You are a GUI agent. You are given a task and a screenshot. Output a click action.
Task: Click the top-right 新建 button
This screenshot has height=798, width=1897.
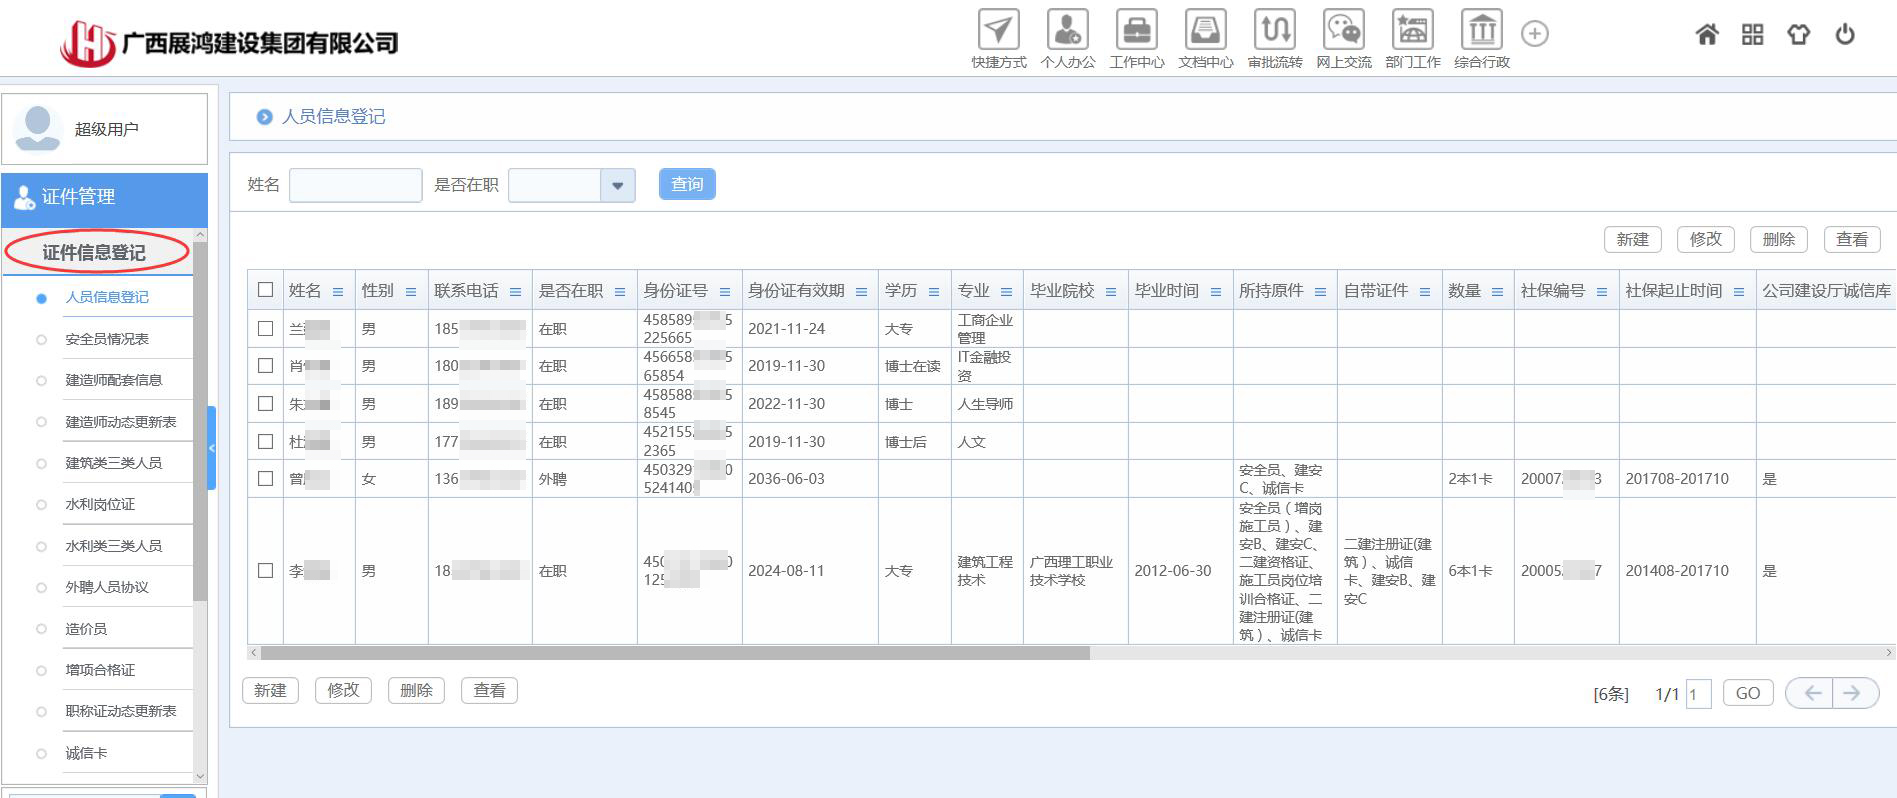[x=1632, y=240]
